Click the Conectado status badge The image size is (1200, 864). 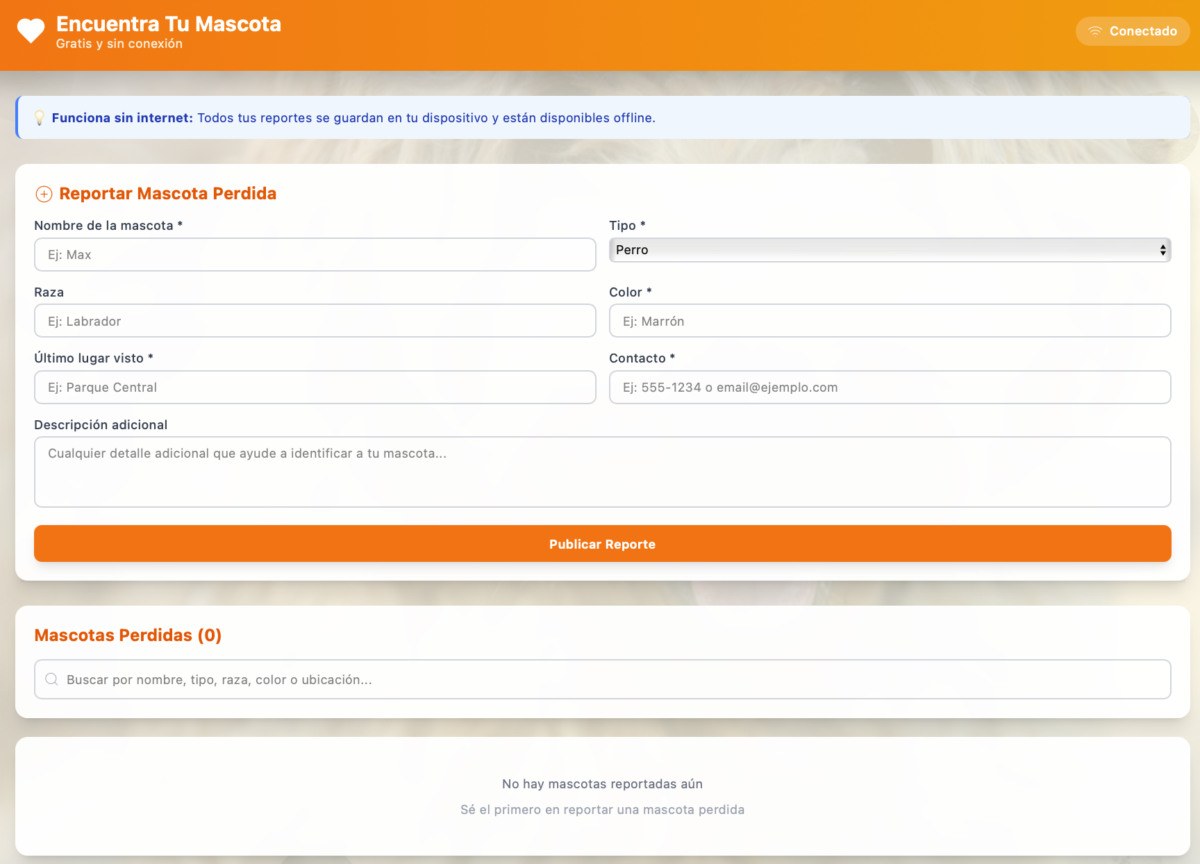pyautogui.click(x=1133, y=31)
